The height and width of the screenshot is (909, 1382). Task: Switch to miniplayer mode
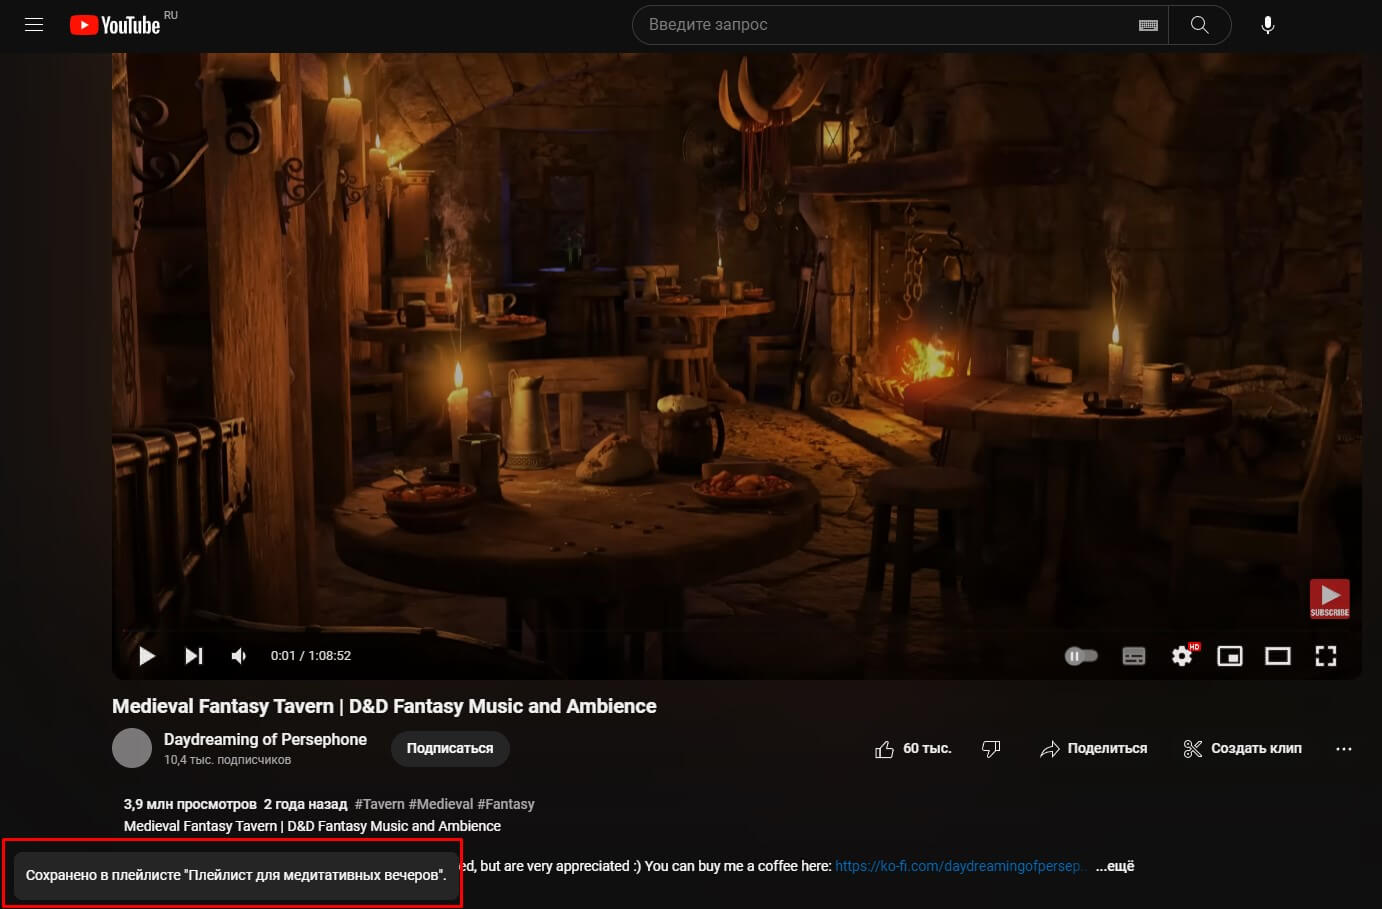click(x=1230, y=656)
